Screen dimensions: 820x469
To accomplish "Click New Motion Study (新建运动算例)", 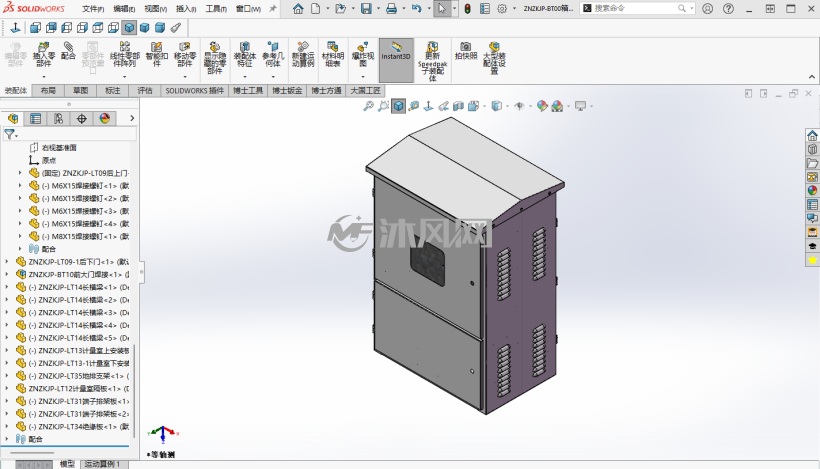I will pyautogui.click(x=303, y=54).
